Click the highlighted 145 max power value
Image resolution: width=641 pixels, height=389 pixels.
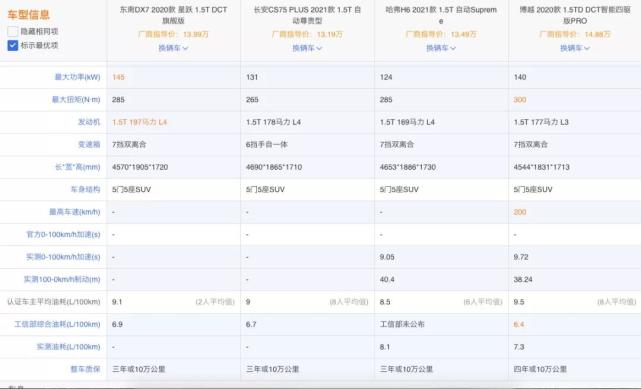pos(118,77)
